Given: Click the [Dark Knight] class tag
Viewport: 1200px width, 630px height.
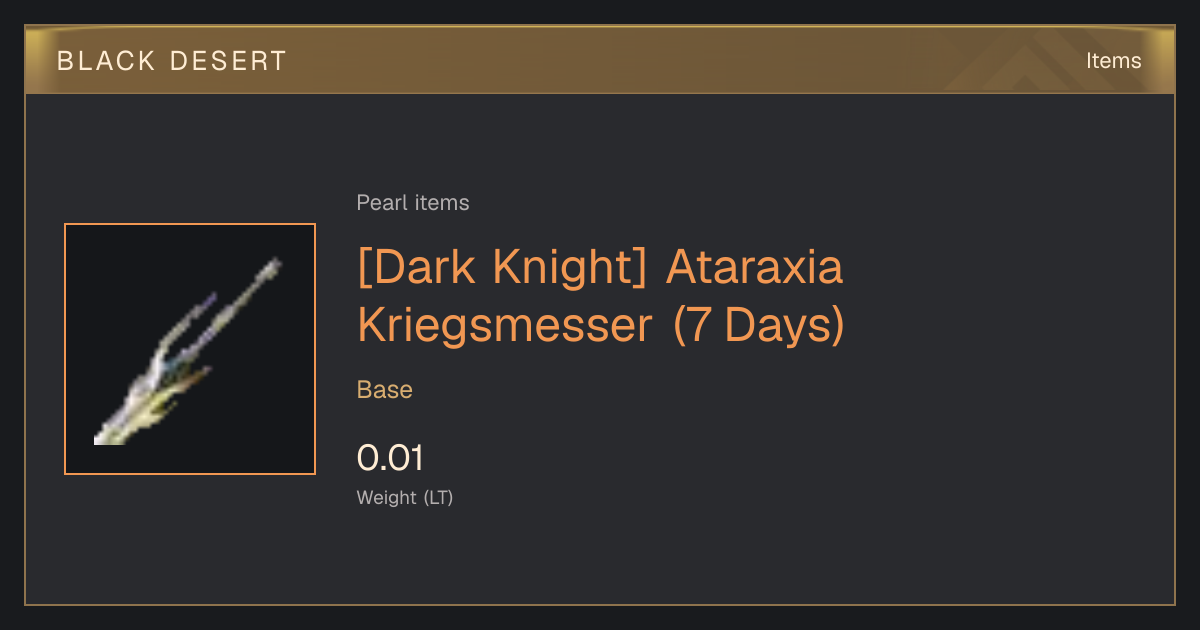Looking at the screenshot, I should [x=504, y=270].
